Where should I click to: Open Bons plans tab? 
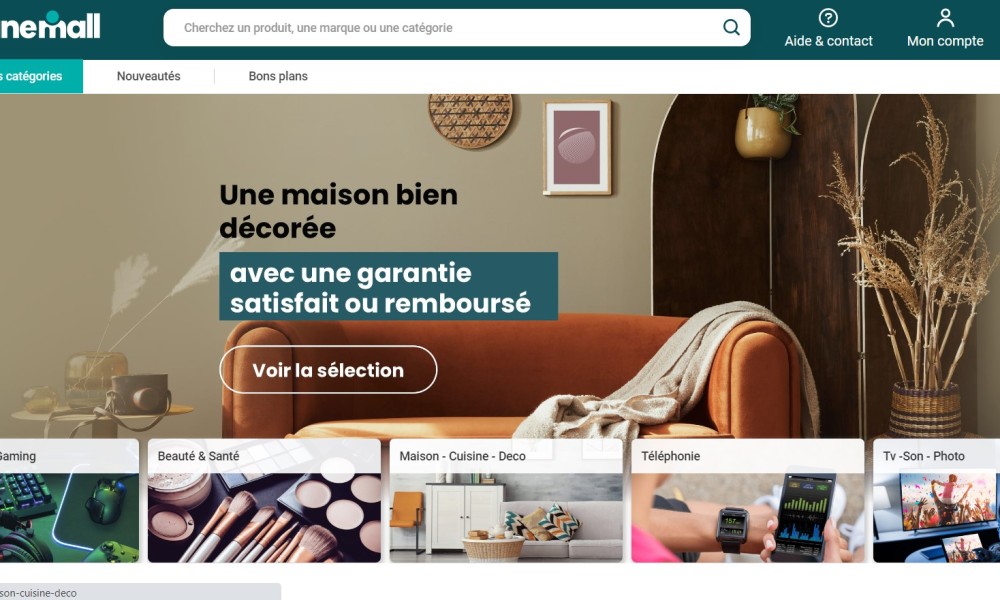(278, 77)
